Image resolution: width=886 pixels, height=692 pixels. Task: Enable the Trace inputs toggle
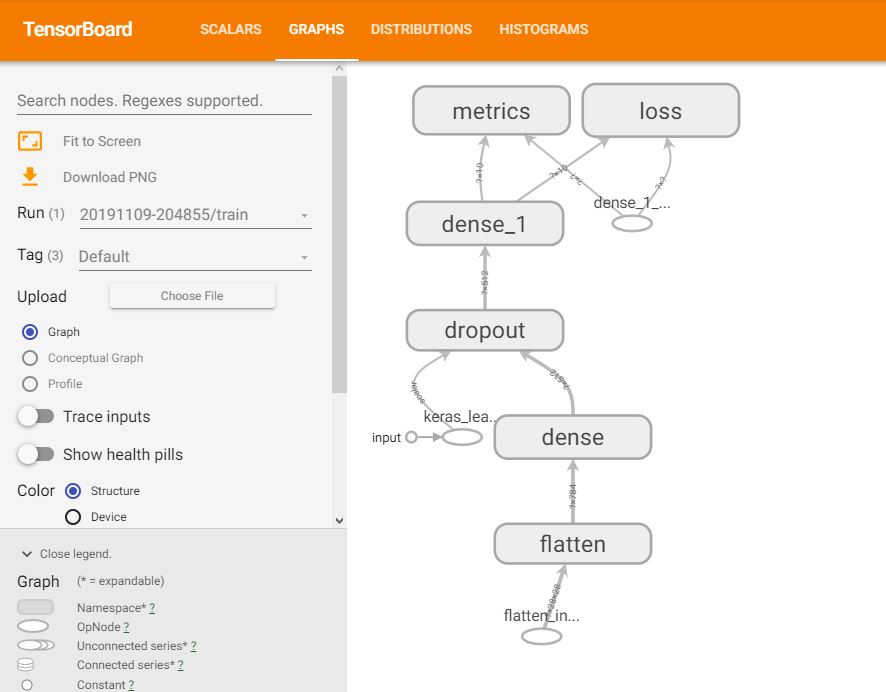(36, 417)
